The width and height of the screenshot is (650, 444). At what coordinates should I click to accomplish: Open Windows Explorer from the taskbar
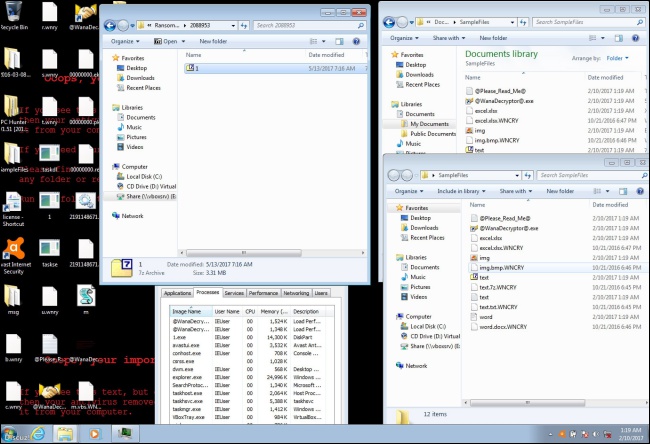65,434
